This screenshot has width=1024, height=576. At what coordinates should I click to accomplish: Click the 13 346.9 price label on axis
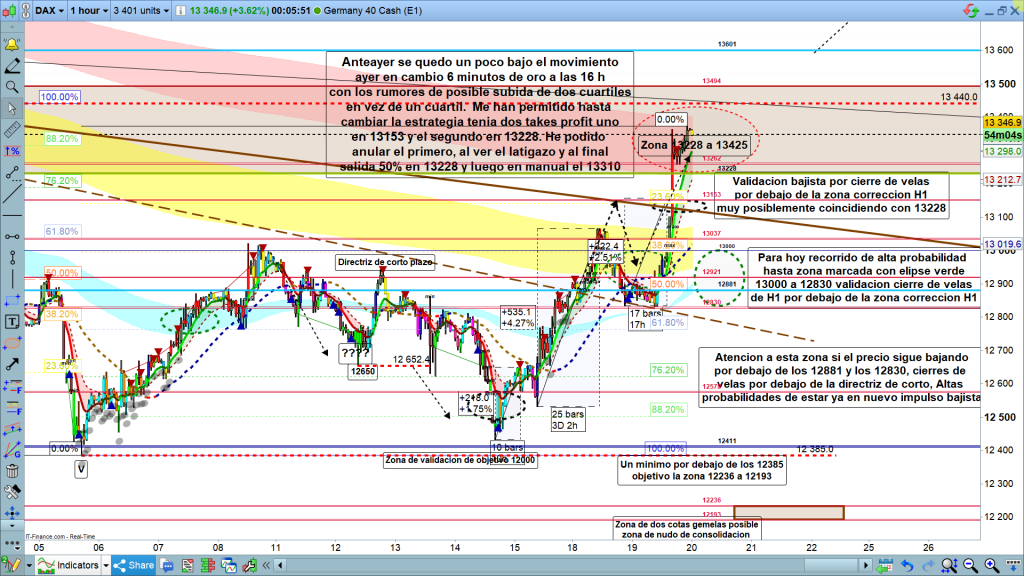coord(1002,121)
